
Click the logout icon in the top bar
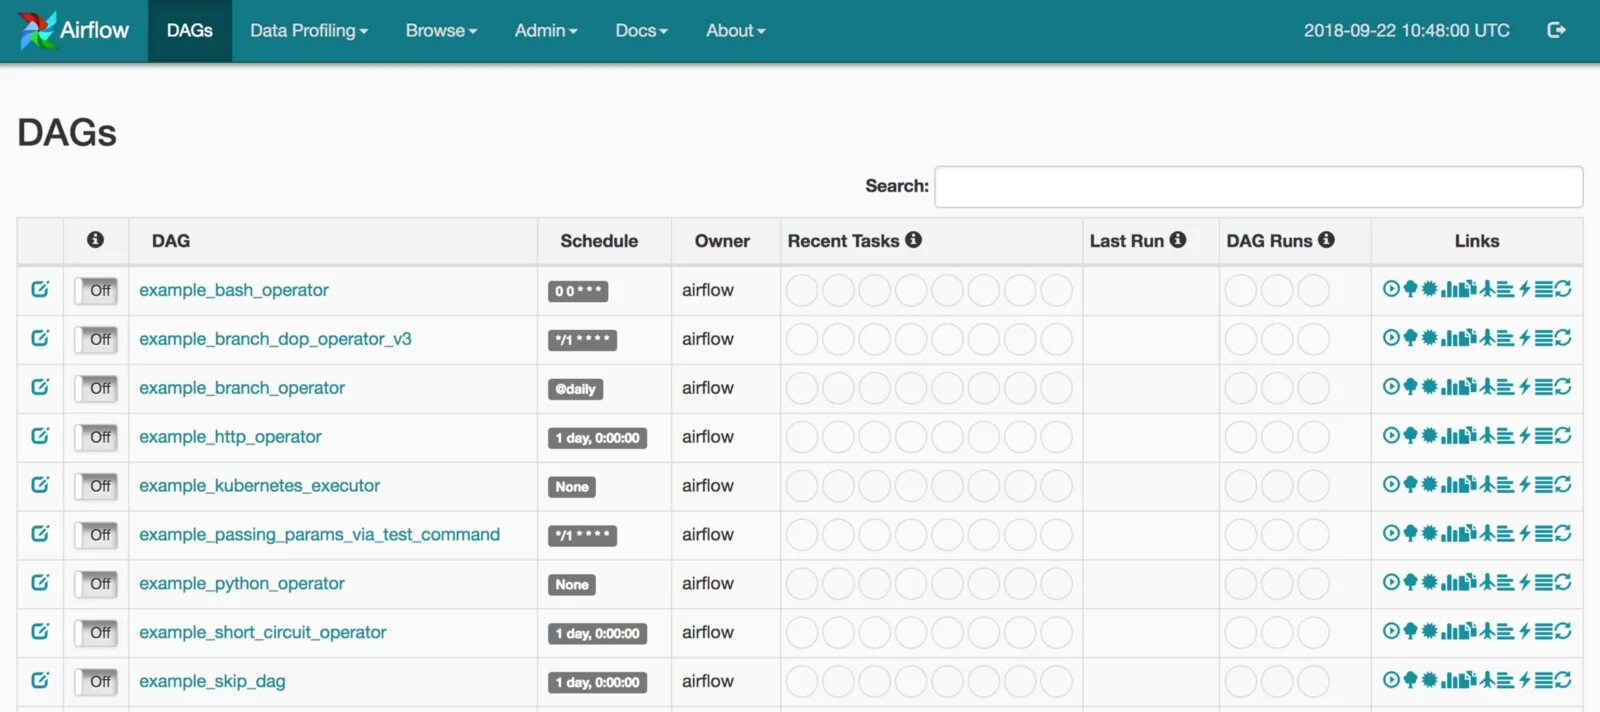pyautogui.click(x=1556, y=30)
